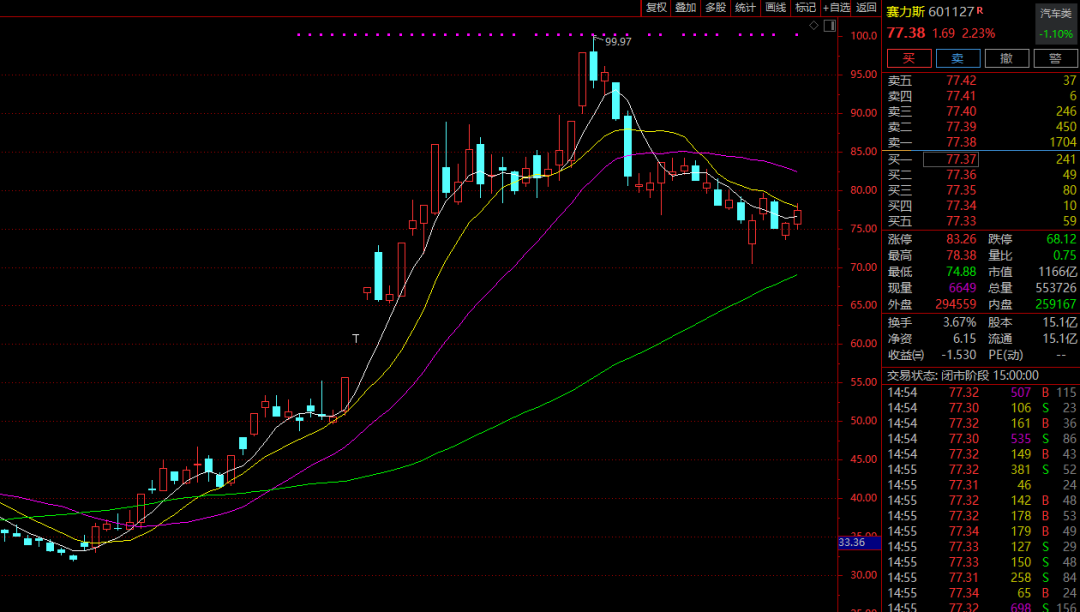Select the 买一 price 77.37 field

tap(950, 160)
